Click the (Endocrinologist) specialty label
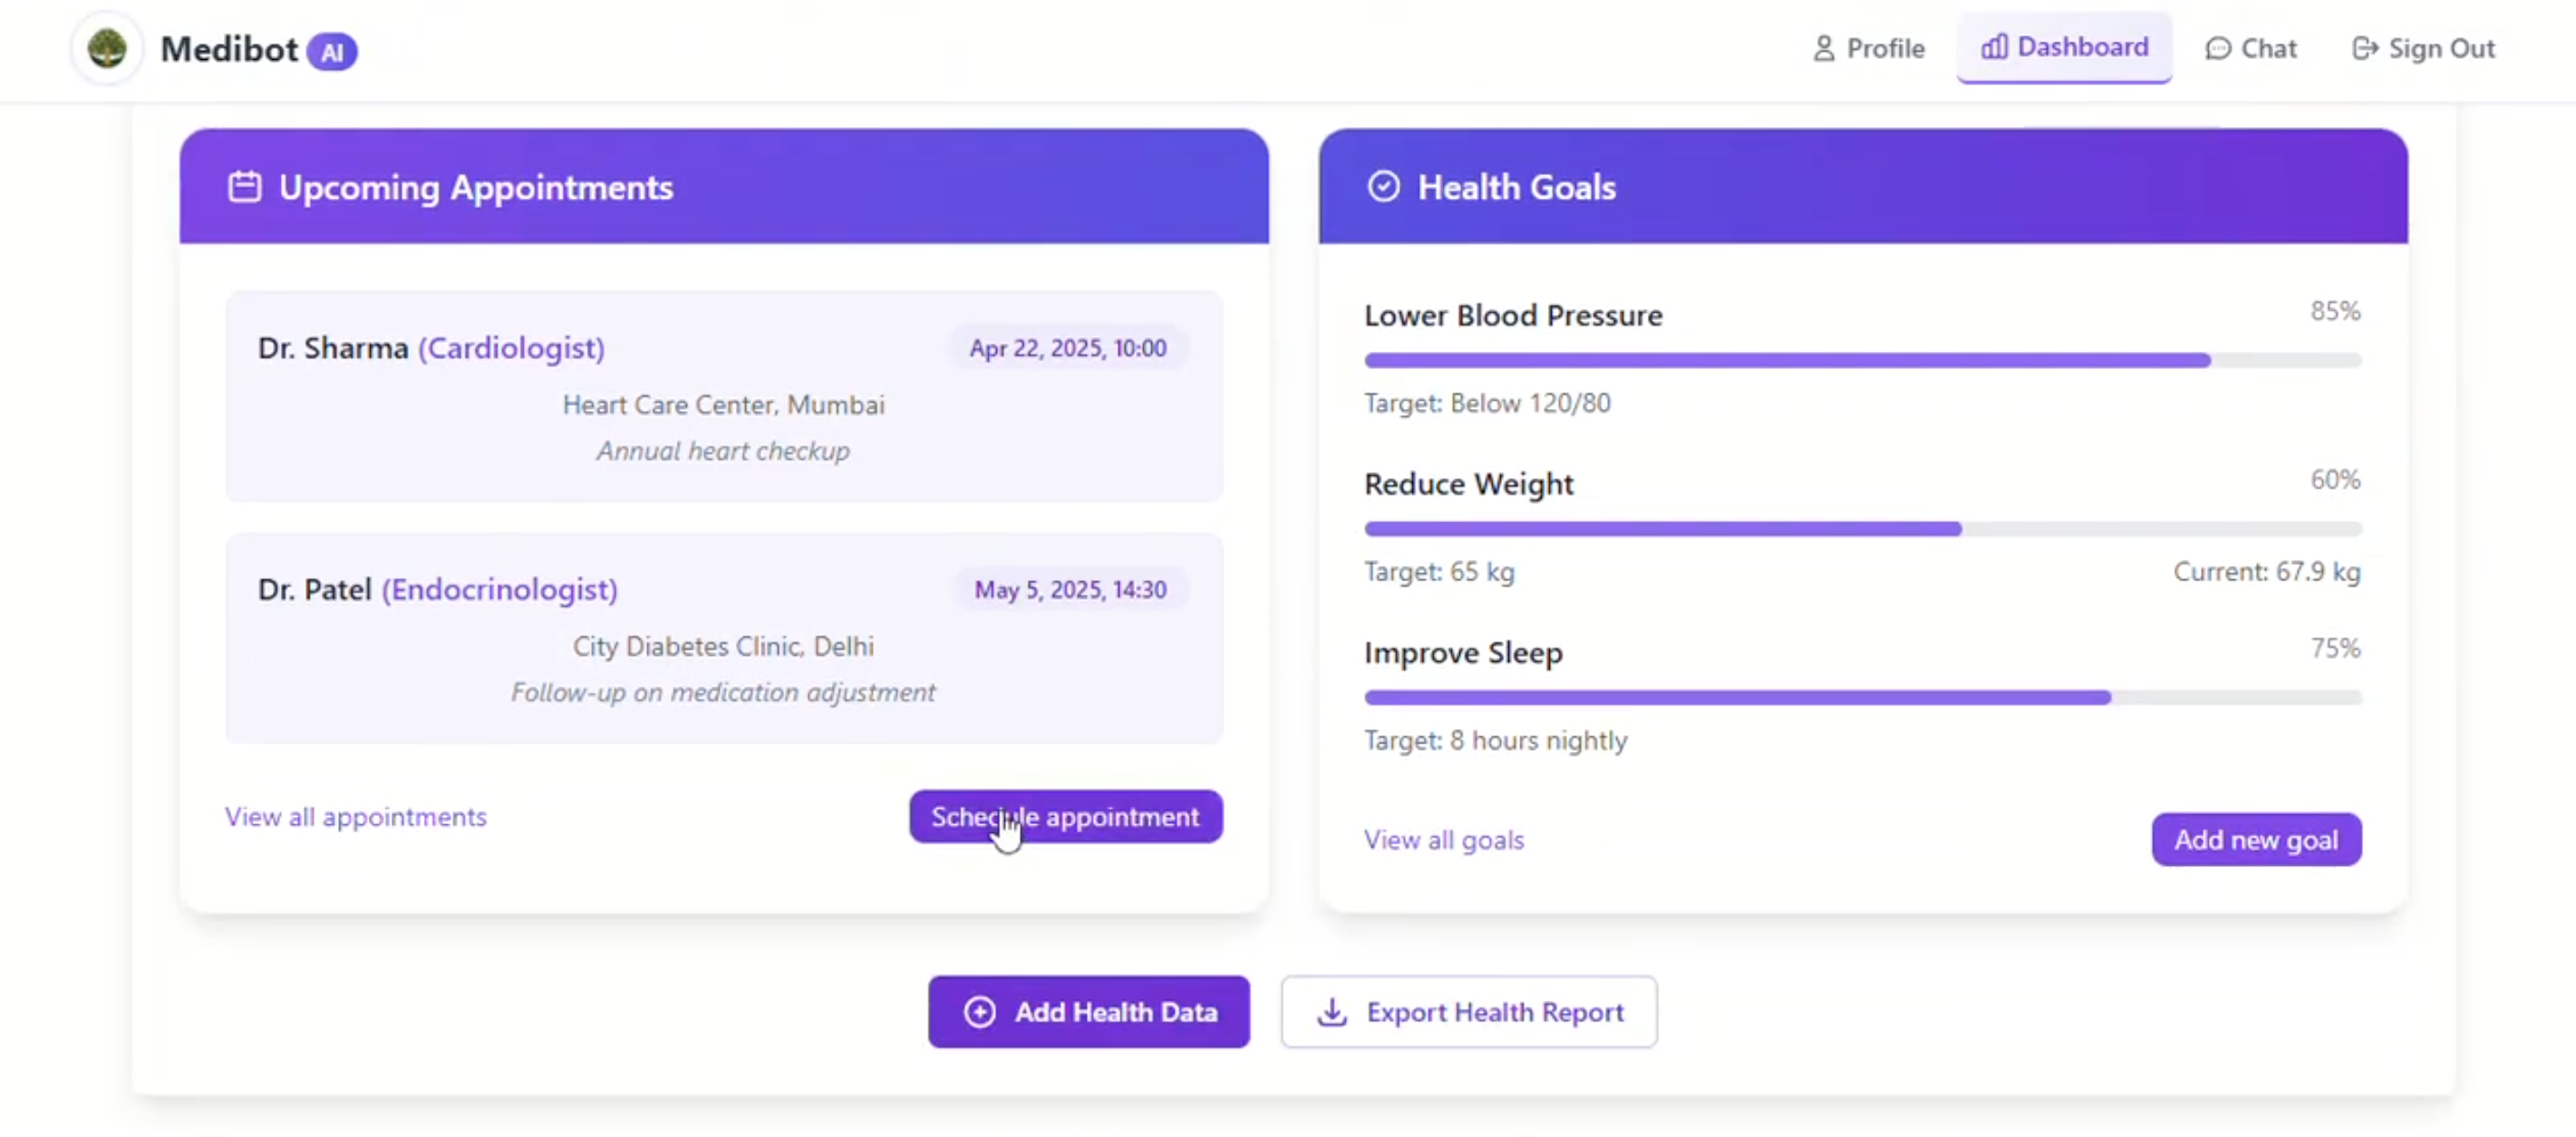 (499, 589)
